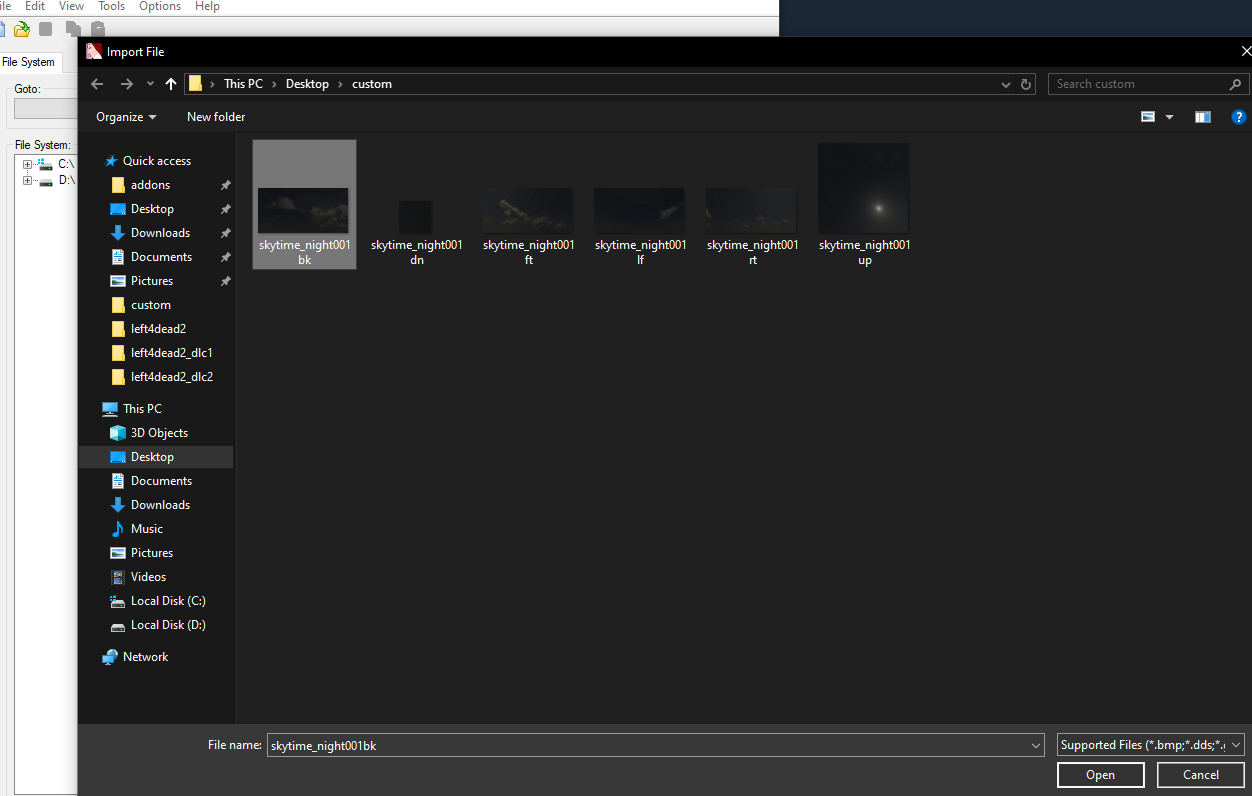Open the Supported Files type dropdown

[1151, 745]
